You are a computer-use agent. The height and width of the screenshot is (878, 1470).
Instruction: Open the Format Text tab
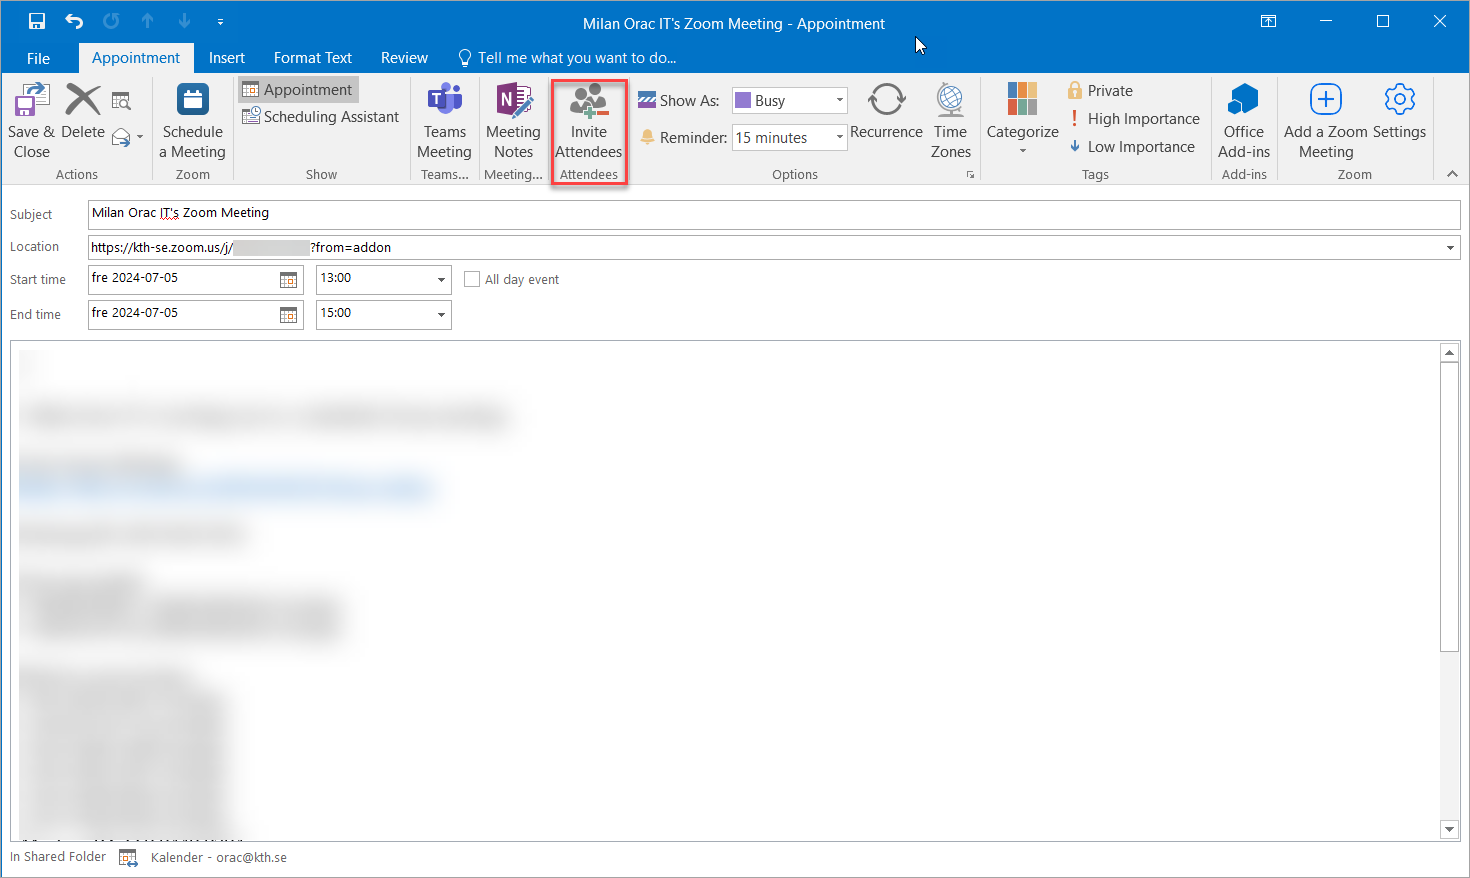pos(312,58)
